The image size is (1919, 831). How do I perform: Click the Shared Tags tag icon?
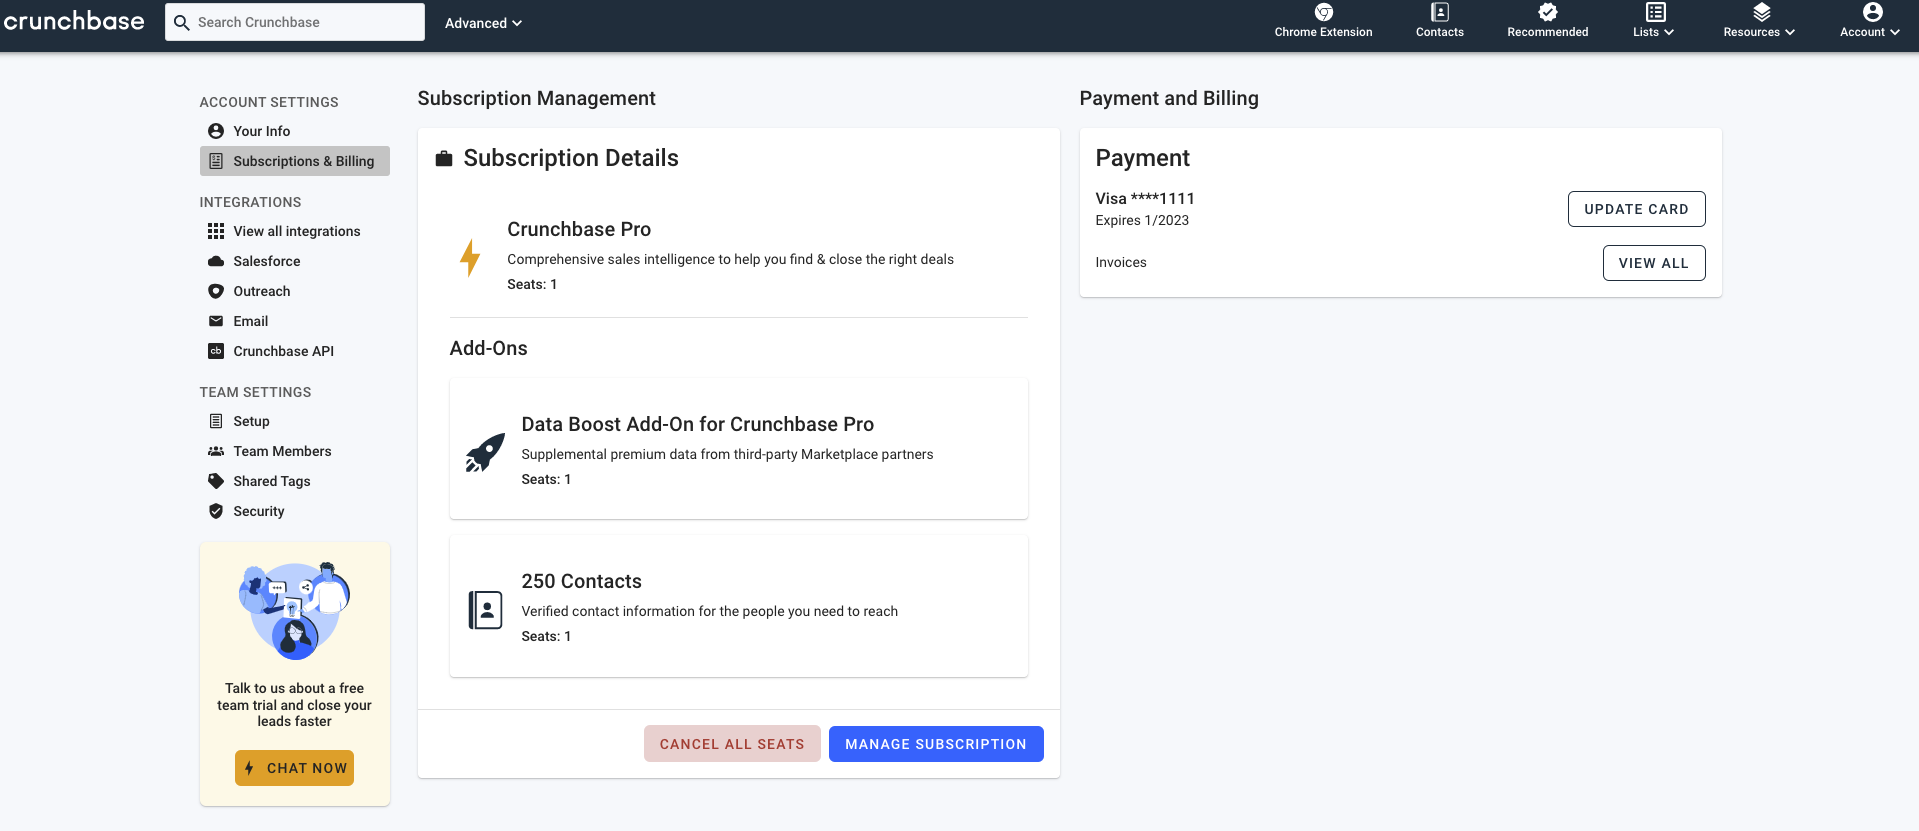click(x=216, y=481)
